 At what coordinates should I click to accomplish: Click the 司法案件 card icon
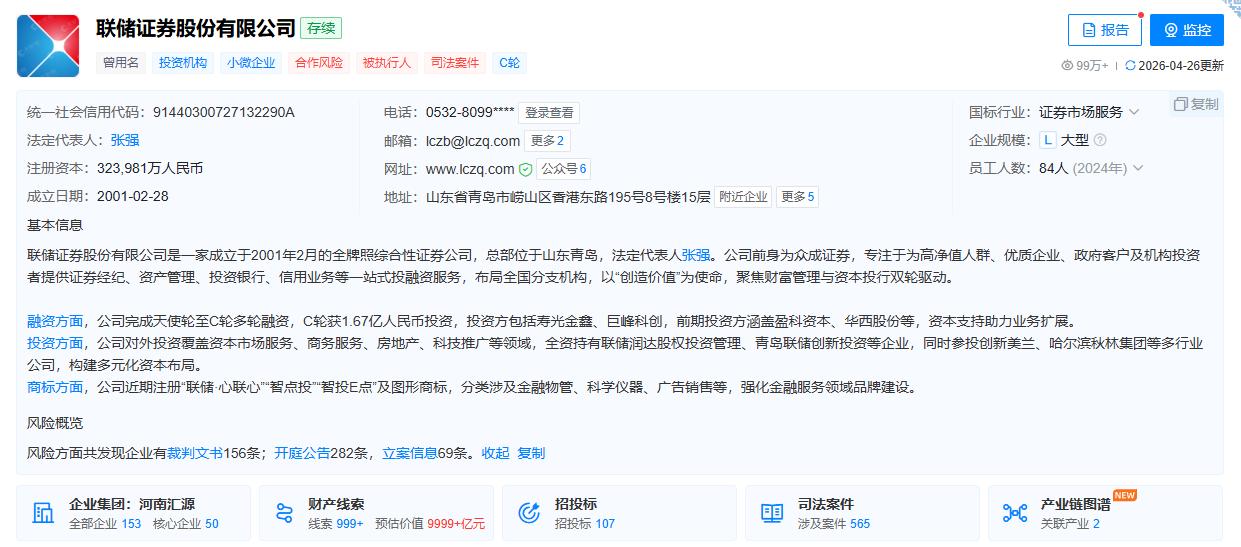(772, 514)
